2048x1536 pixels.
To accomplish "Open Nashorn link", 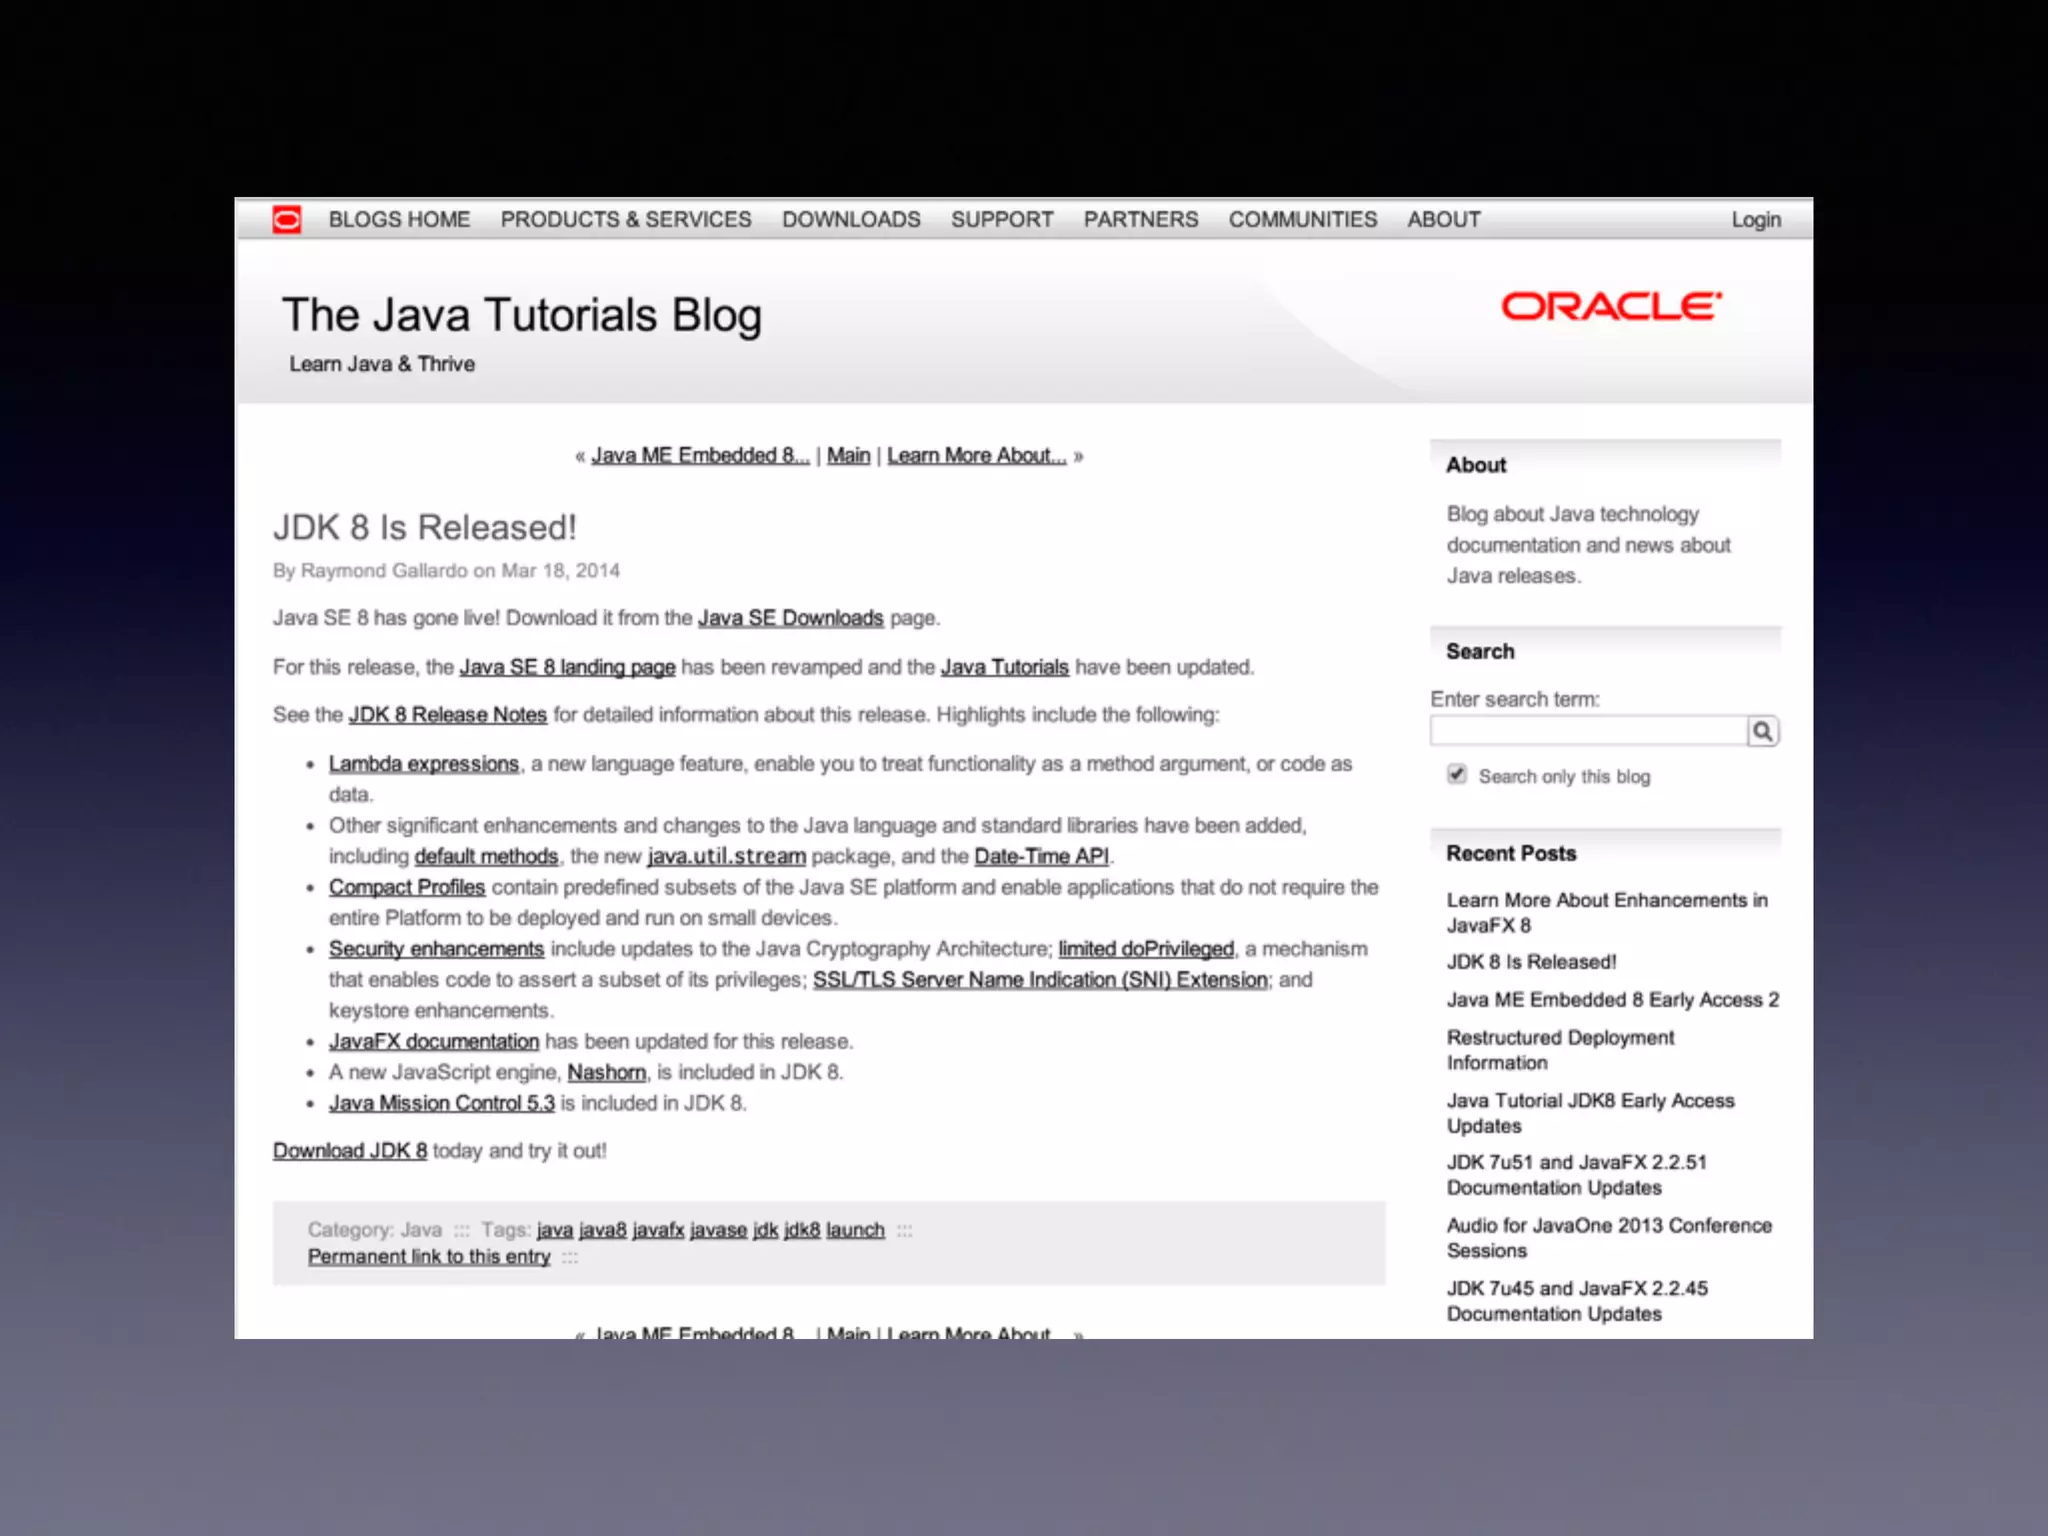I will coord(607,1073).
